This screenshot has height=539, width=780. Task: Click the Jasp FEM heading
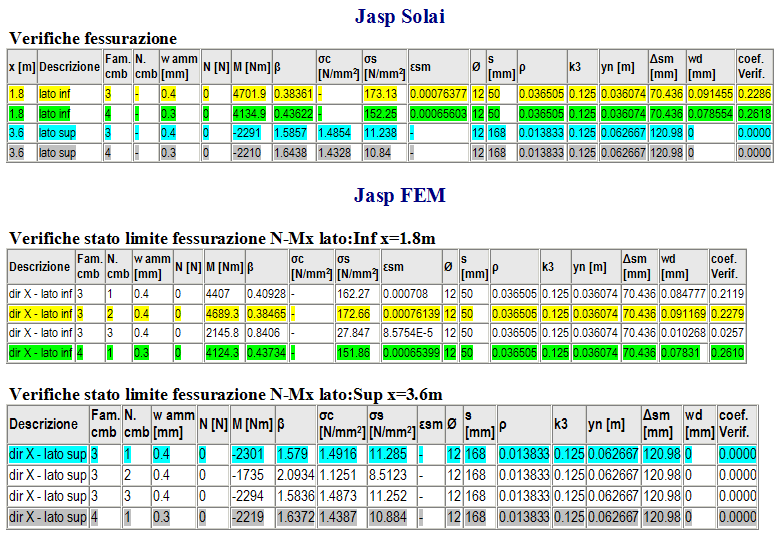coord(399,195)
